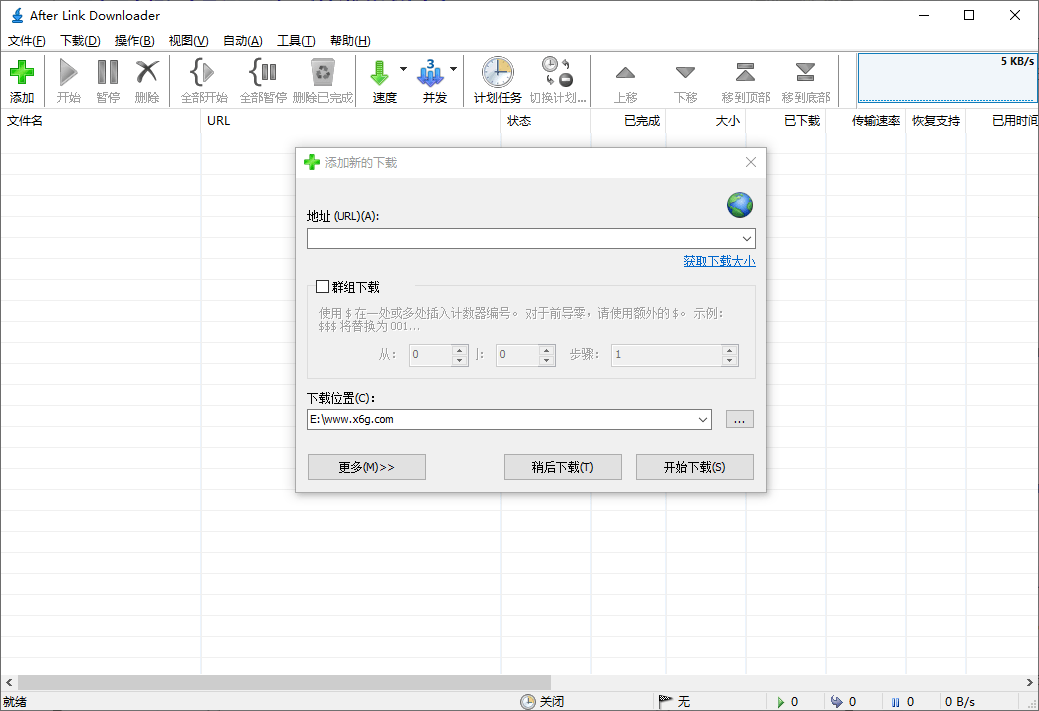1039x711 pixels.
Task: Open the URL address dropdown
Action: [747, 238]
